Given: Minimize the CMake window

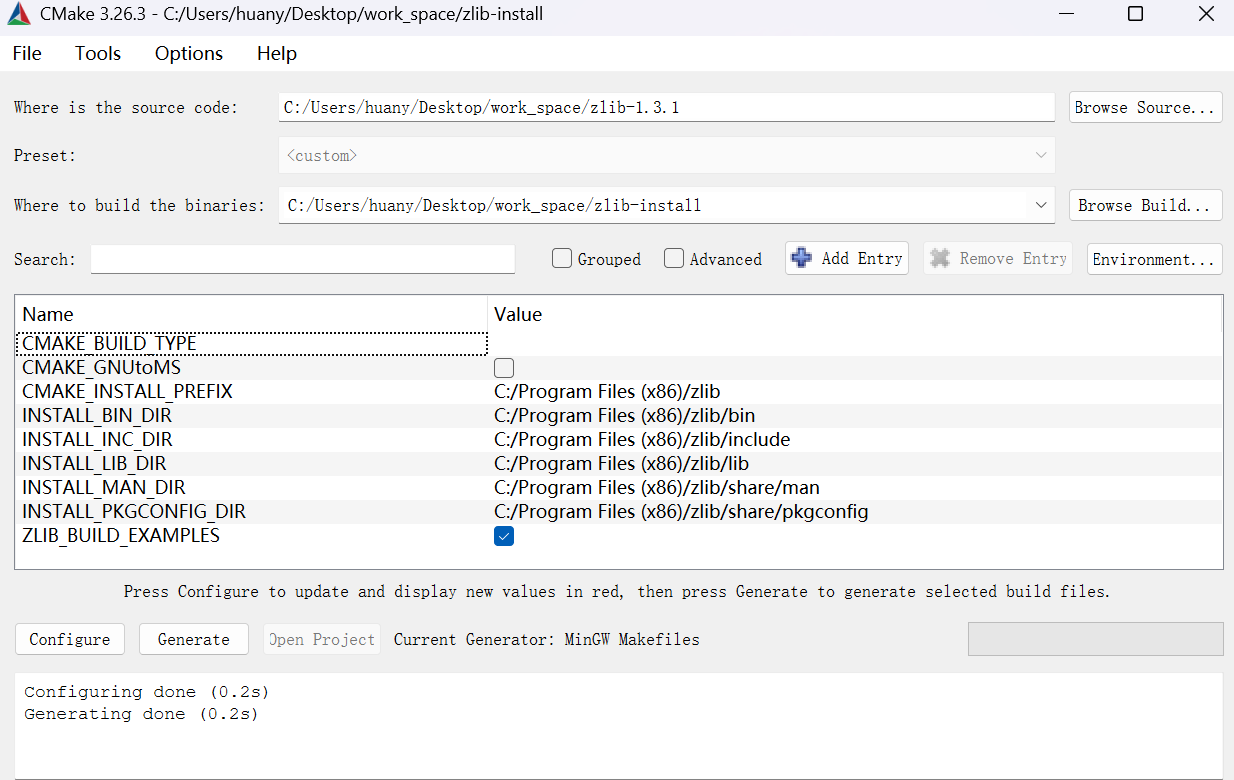Looking at the screenshot, I should [1066, 14].
